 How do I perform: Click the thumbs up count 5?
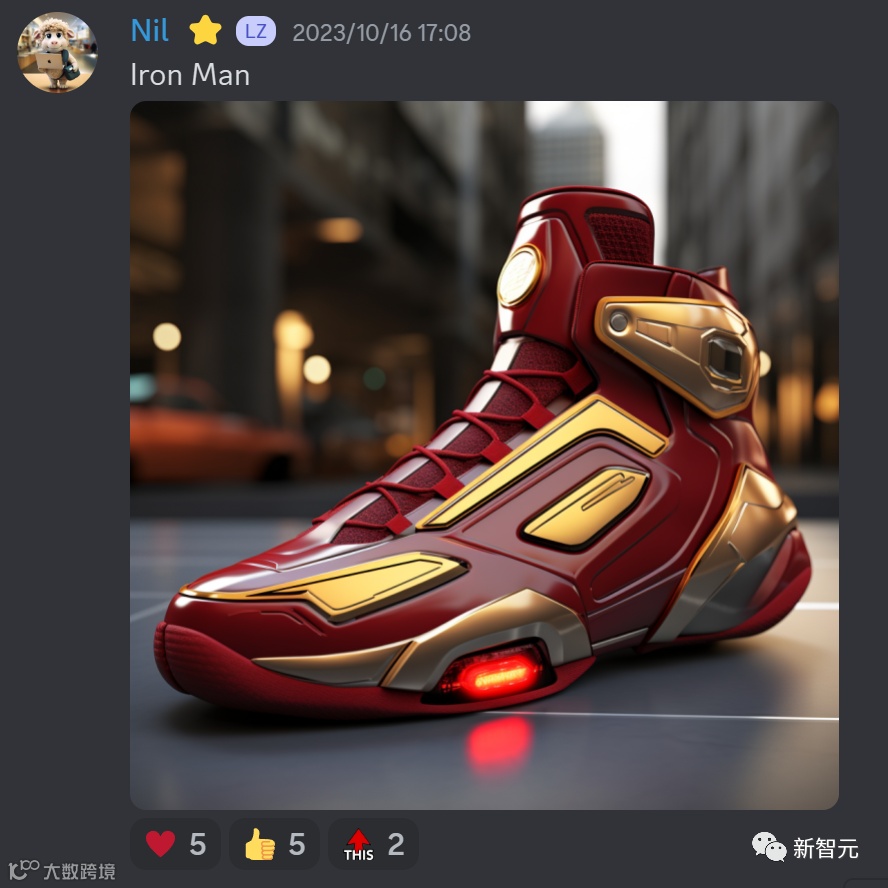click(297, 844)
